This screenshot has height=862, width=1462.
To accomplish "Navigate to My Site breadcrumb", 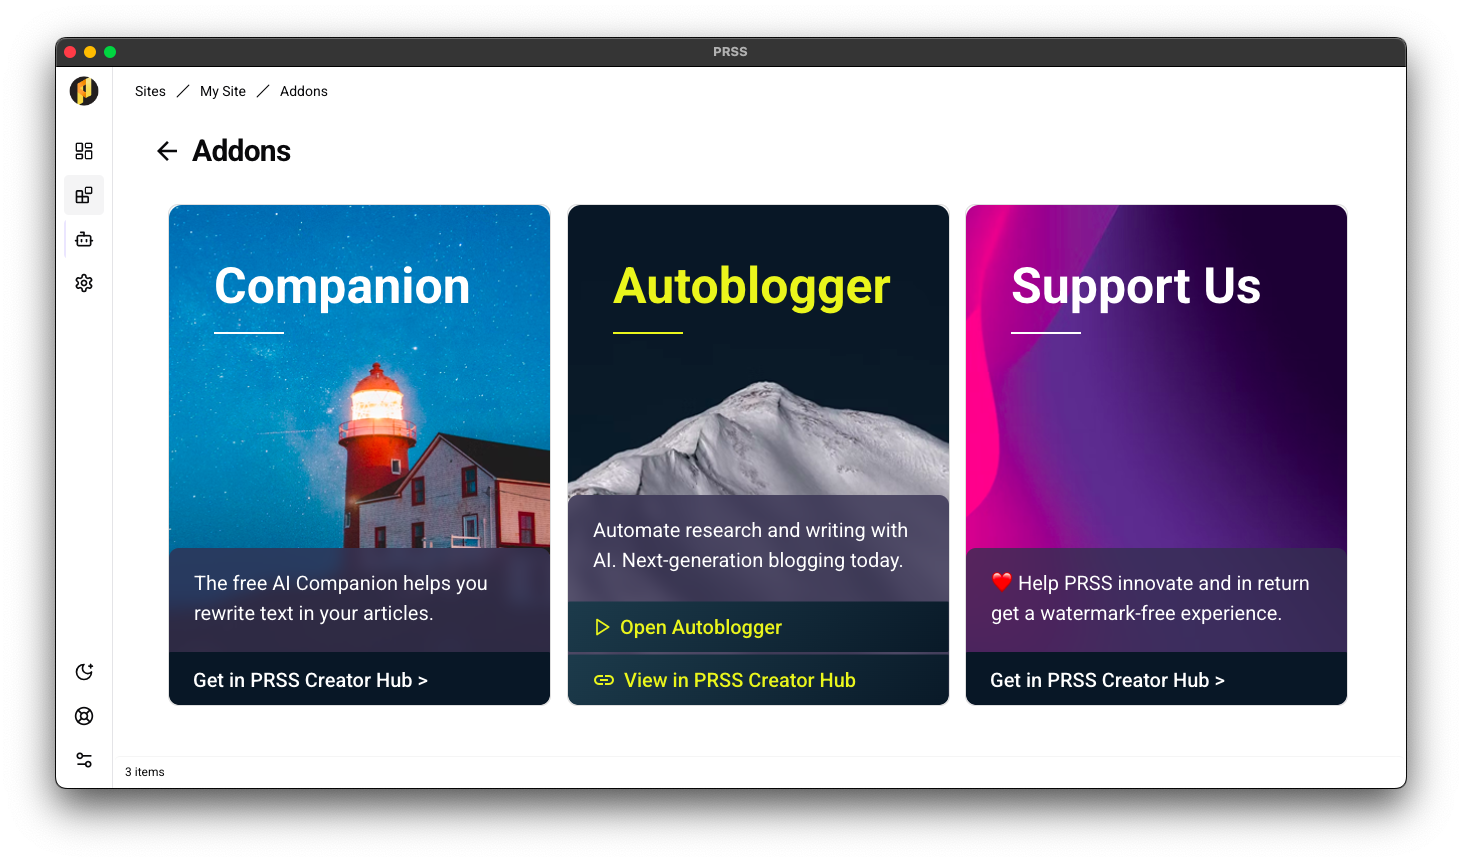I will tap(223, 91).
